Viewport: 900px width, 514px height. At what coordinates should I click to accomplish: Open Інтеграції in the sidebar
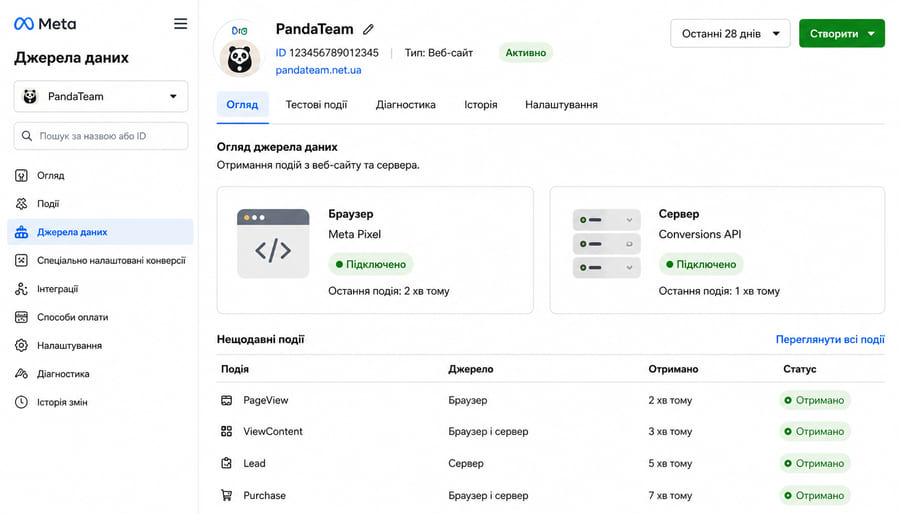click(100, 289)
